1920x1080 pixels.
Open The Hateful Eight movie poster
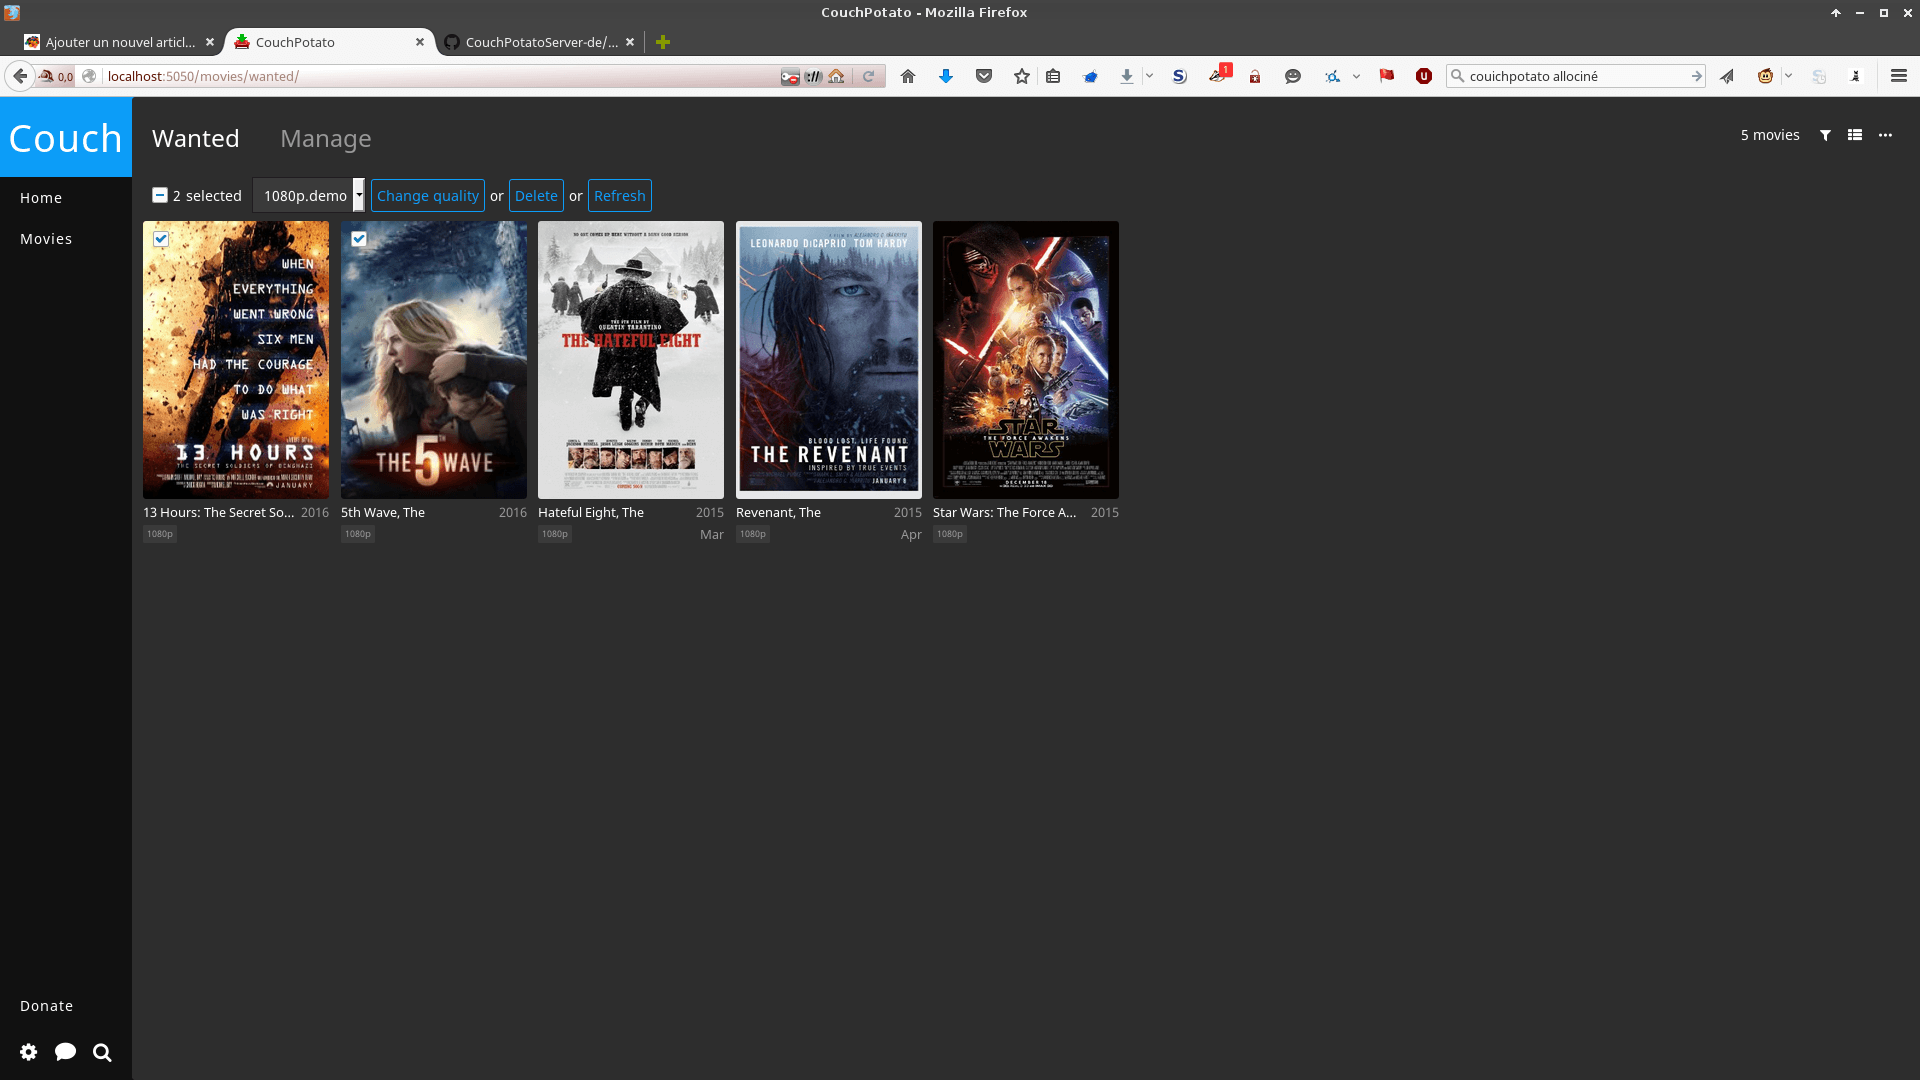click(631, 360)
